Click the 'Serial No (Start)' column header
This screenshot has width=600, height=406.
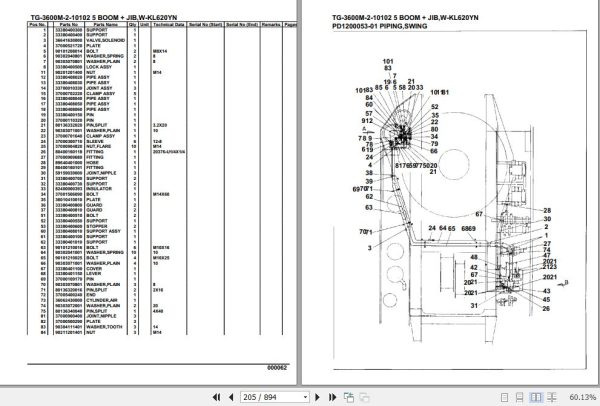coord(205,24)
